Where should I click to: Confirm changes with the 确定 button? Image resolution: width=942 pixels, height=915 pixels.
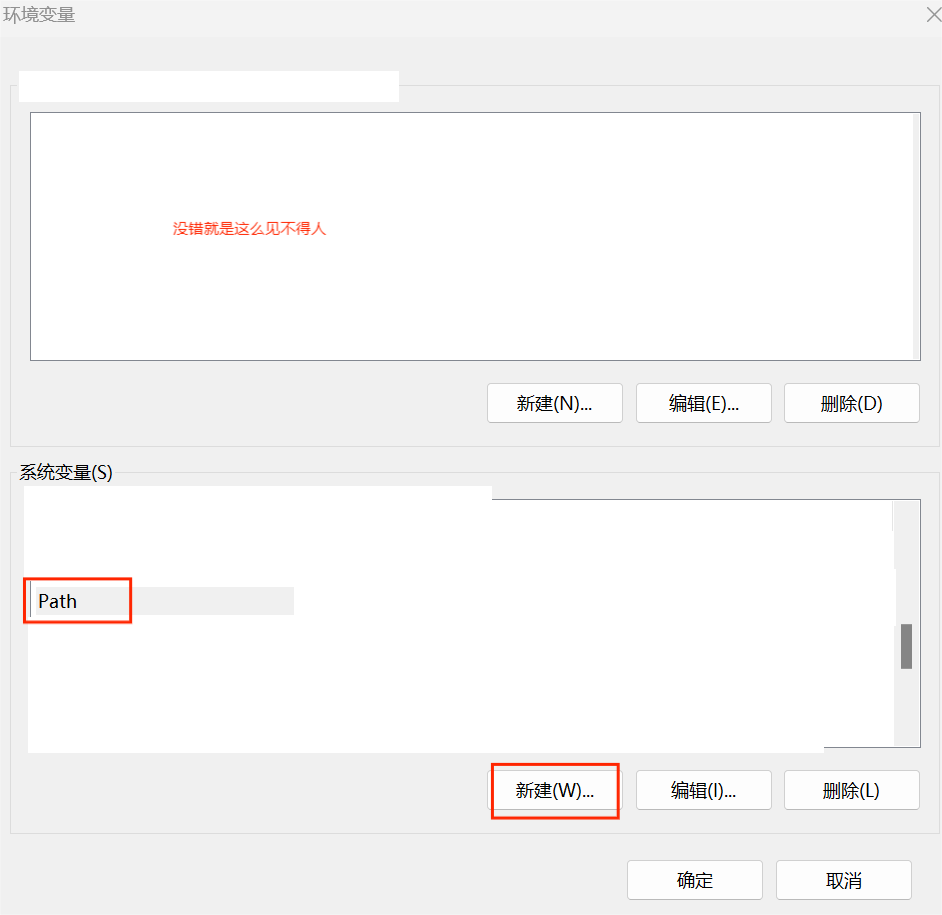694,880
